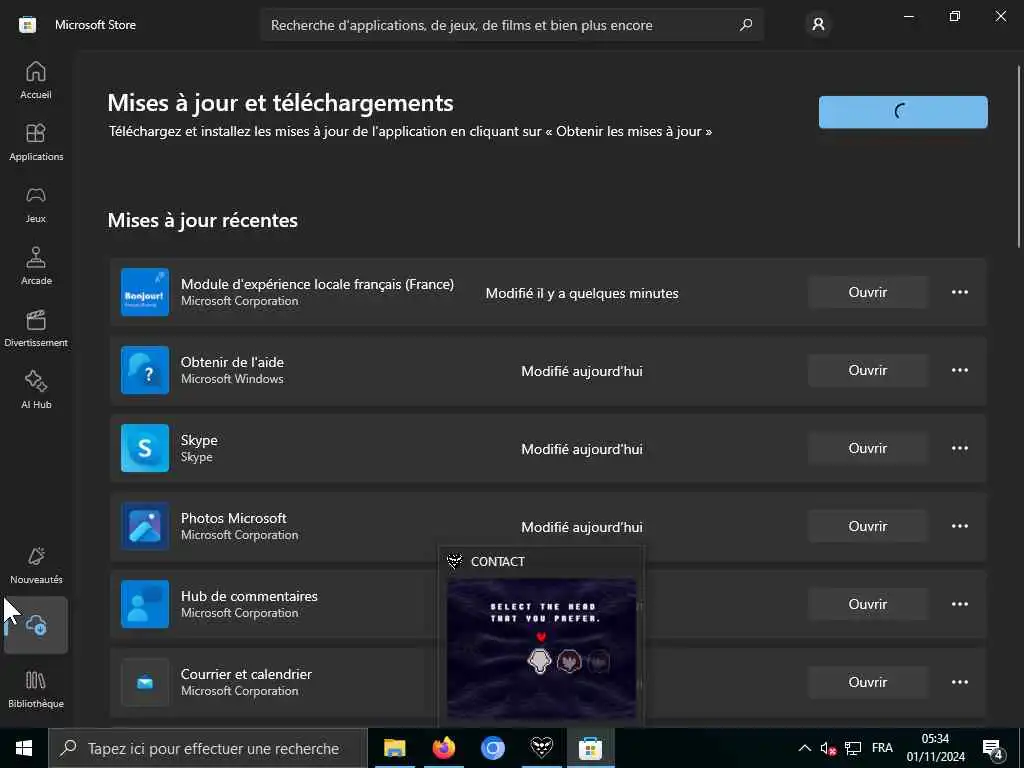Open the Windows Start menu
This screenshot has height=768, width=1024.
point(24,748)
